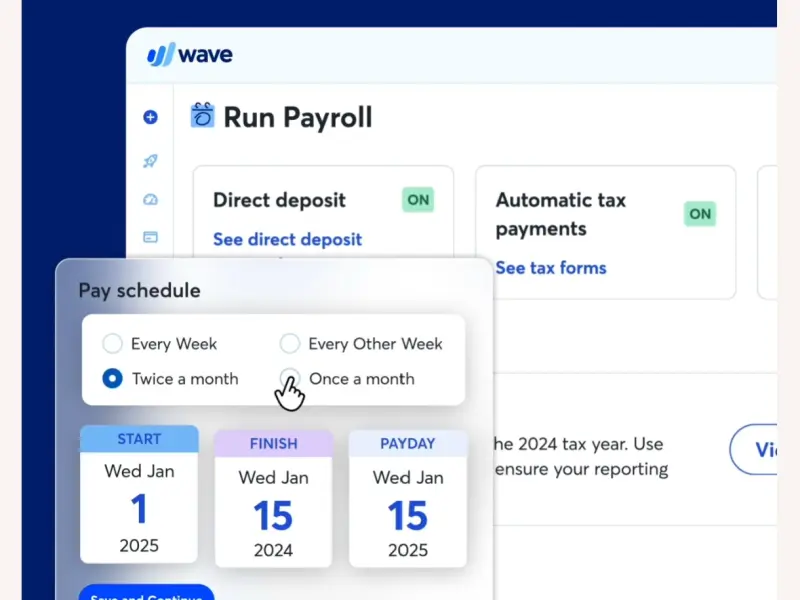Select the credit card icon in the sidebar
The image size is (800, 600).
click(151, 237)
